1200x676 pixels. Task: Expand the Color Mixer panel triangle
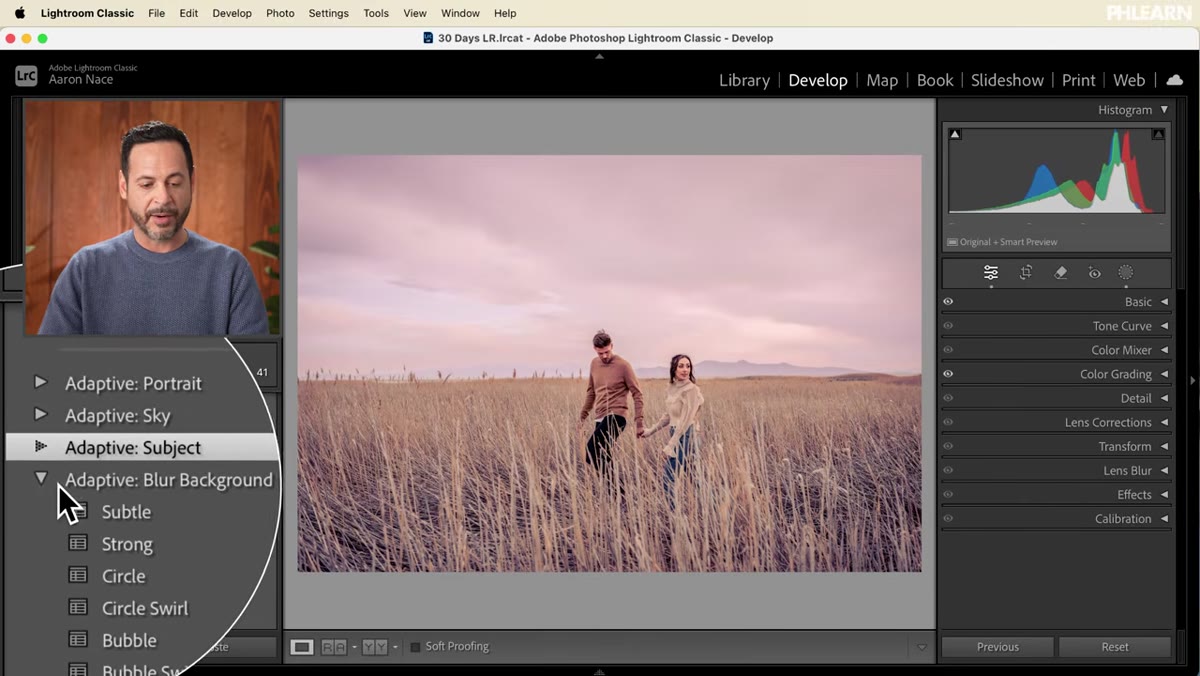point(1164,350)
